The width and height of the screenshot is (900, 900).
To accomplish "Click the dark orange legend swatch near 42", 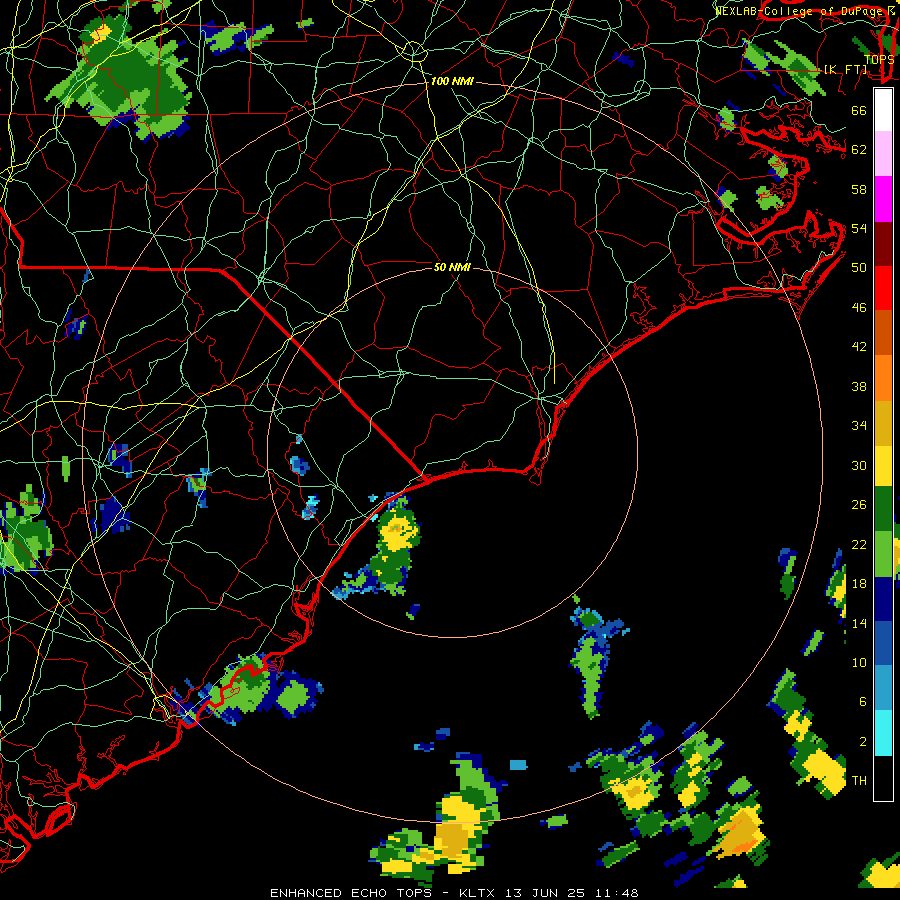I will point(883,333).
